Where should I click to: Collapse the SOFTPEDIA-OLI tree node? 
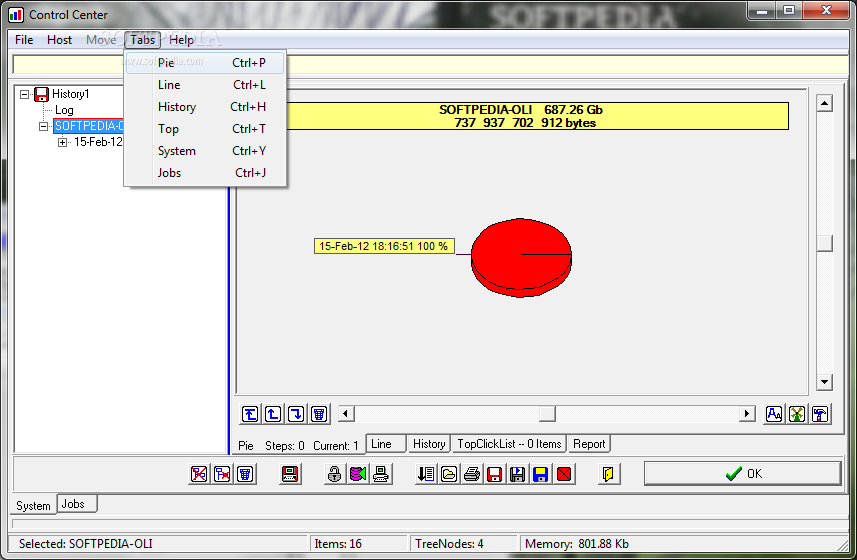pyautogui.click(x=43, y=126)
